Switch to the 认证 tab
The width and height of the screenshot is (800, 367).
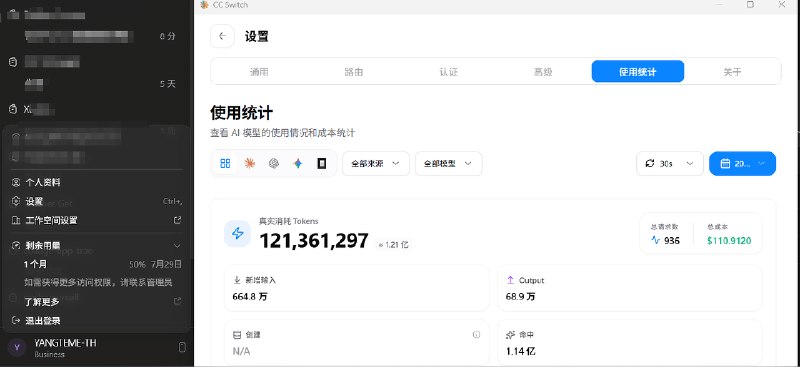[448, 71]
